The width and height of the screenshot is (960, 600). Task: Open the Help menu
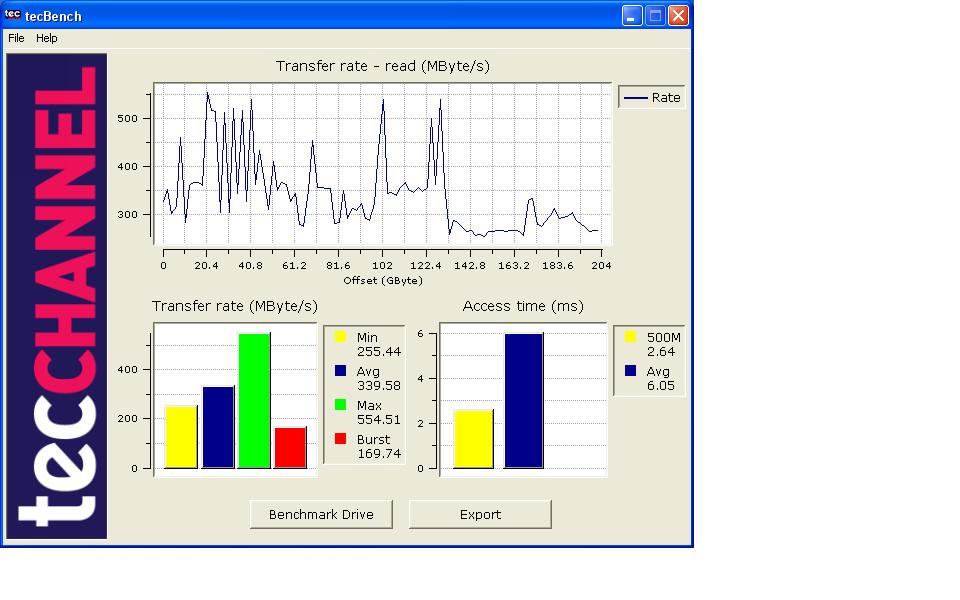47,38
